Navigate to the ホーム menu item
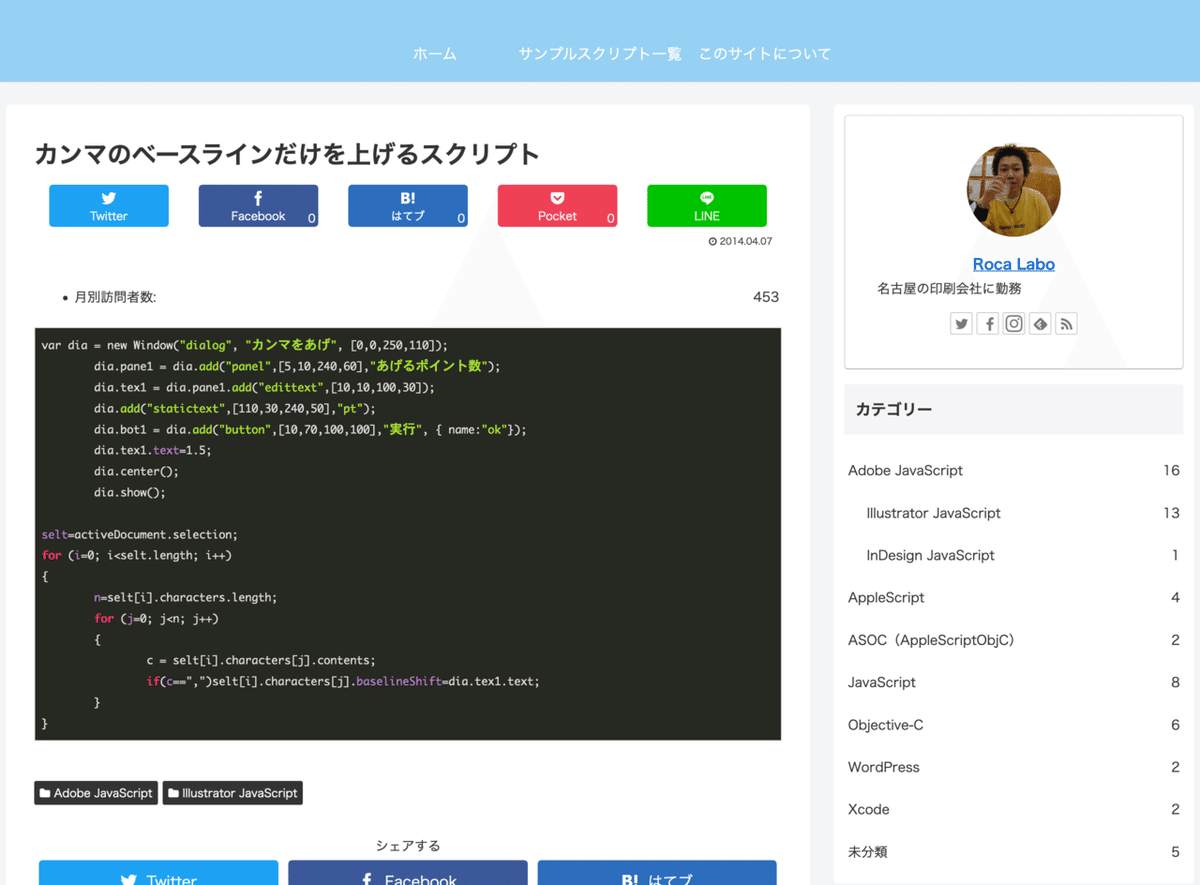This screenshot has height=885, width=1200. click(x=434, y=54)
